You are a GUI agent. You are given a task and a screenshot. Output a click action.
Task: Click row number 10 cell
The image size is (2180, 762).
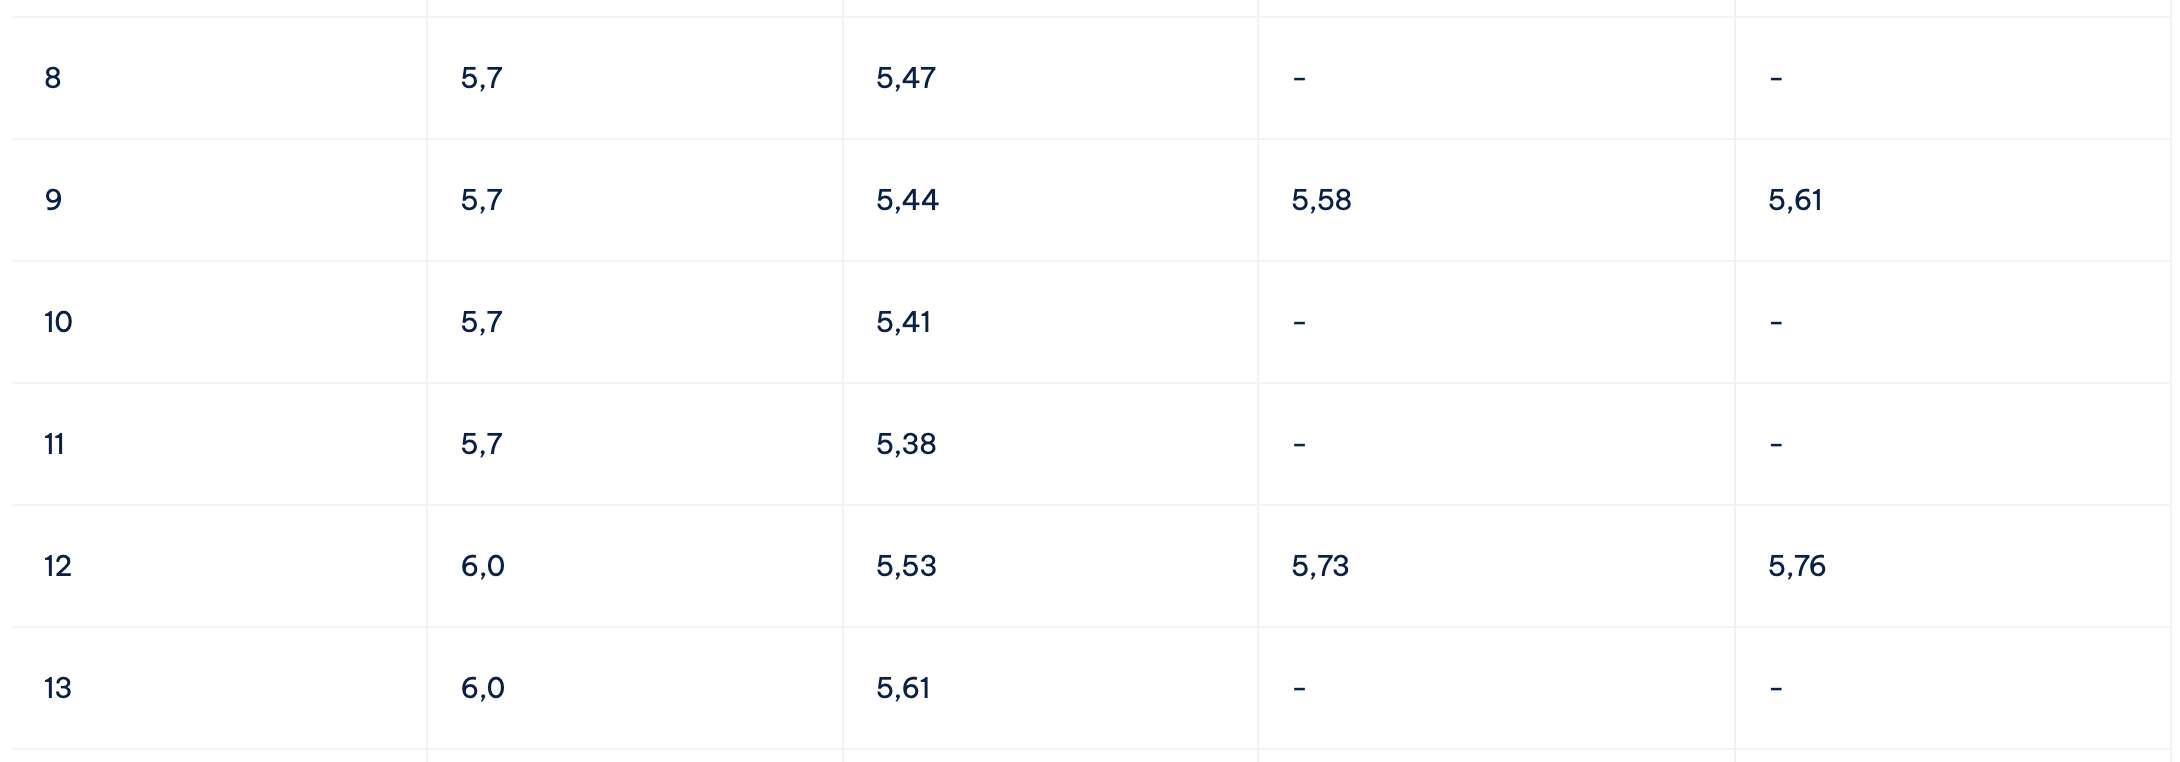[x=219, y=322]
